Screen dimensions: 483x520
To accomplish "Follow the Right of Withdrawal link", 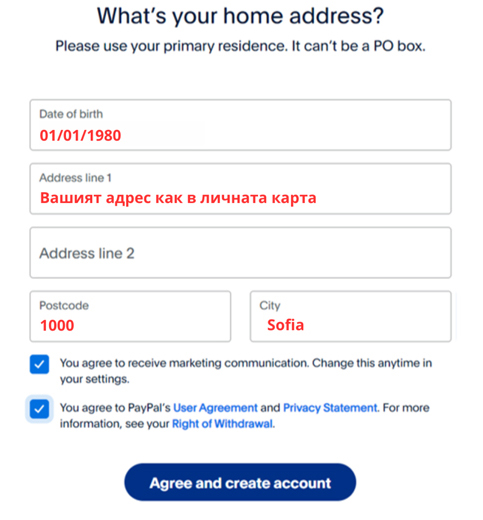I will pyautogui.click(x=222, y=424).
